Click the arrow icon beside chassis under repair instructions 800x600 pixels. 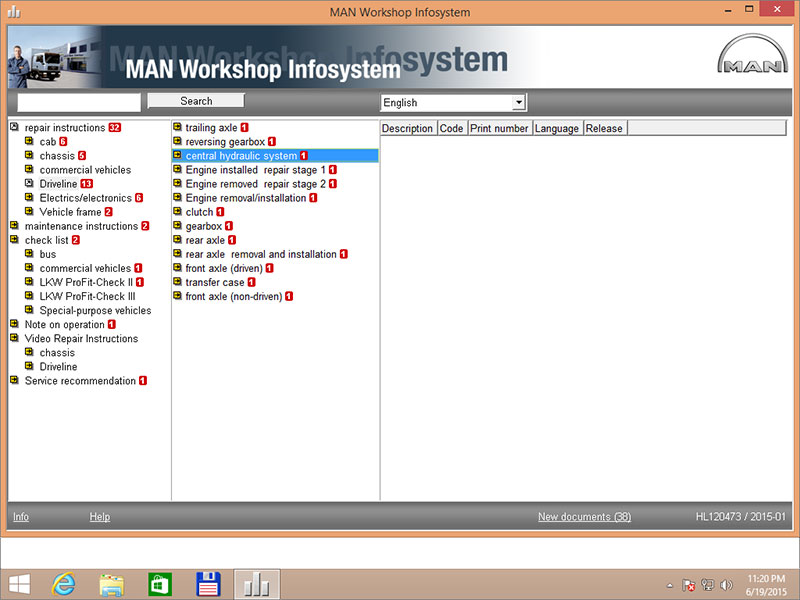click(x=30, y=155)
